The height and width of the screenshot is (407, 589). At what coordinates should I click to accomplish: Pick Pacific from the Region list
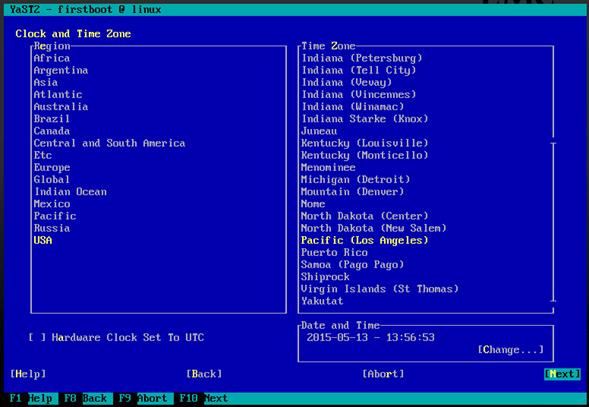(x=54, y=216)
